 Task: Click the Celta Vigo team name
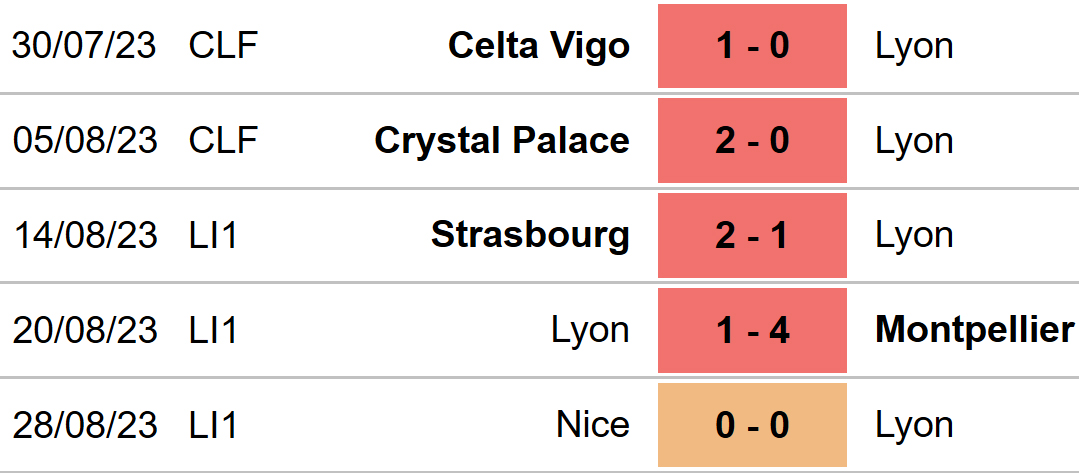pos(539,46)
